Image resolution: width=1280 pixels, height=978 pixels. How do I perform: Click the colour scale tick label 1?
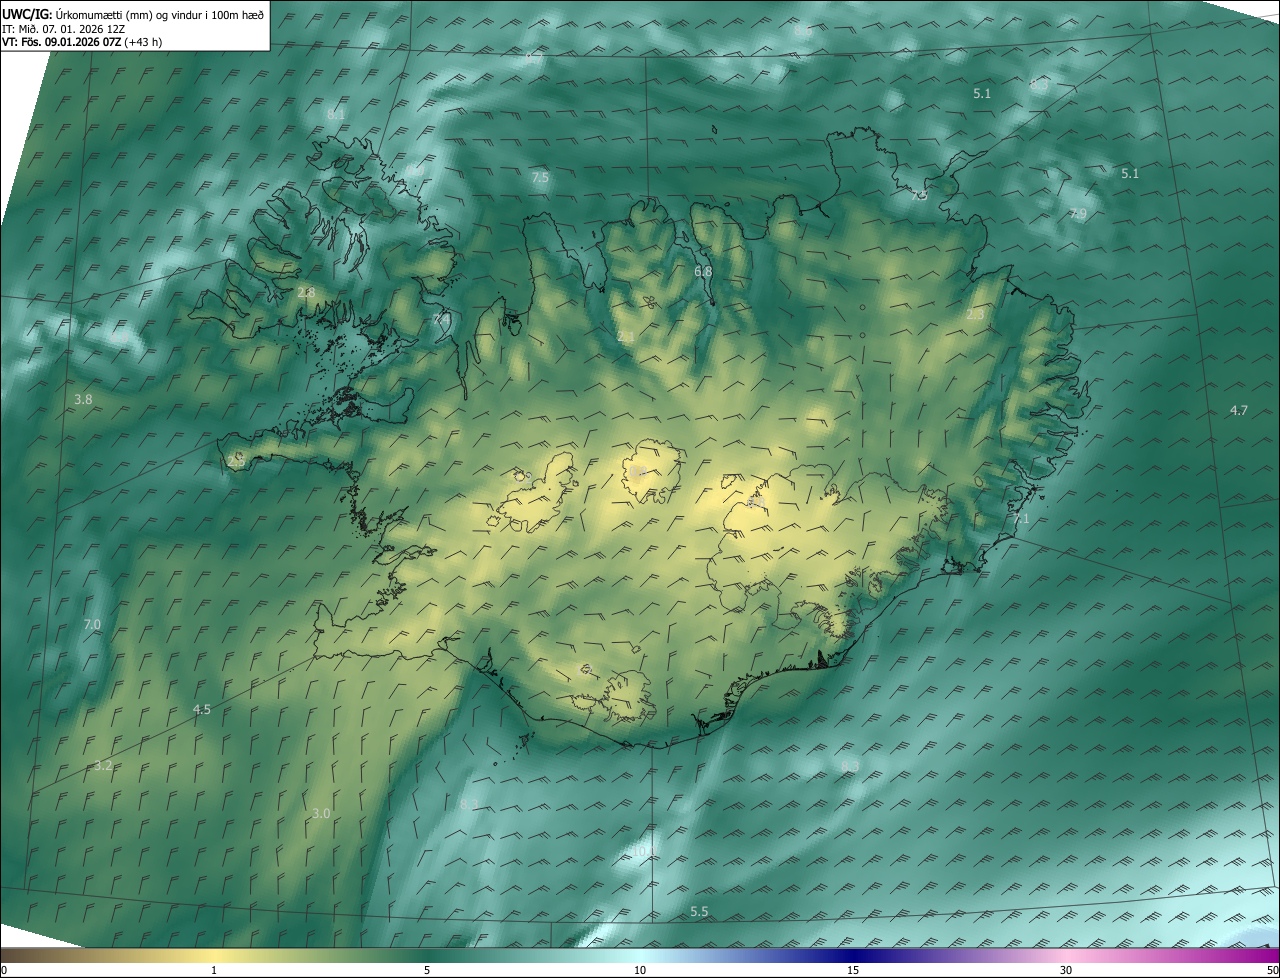pos(214,970)
